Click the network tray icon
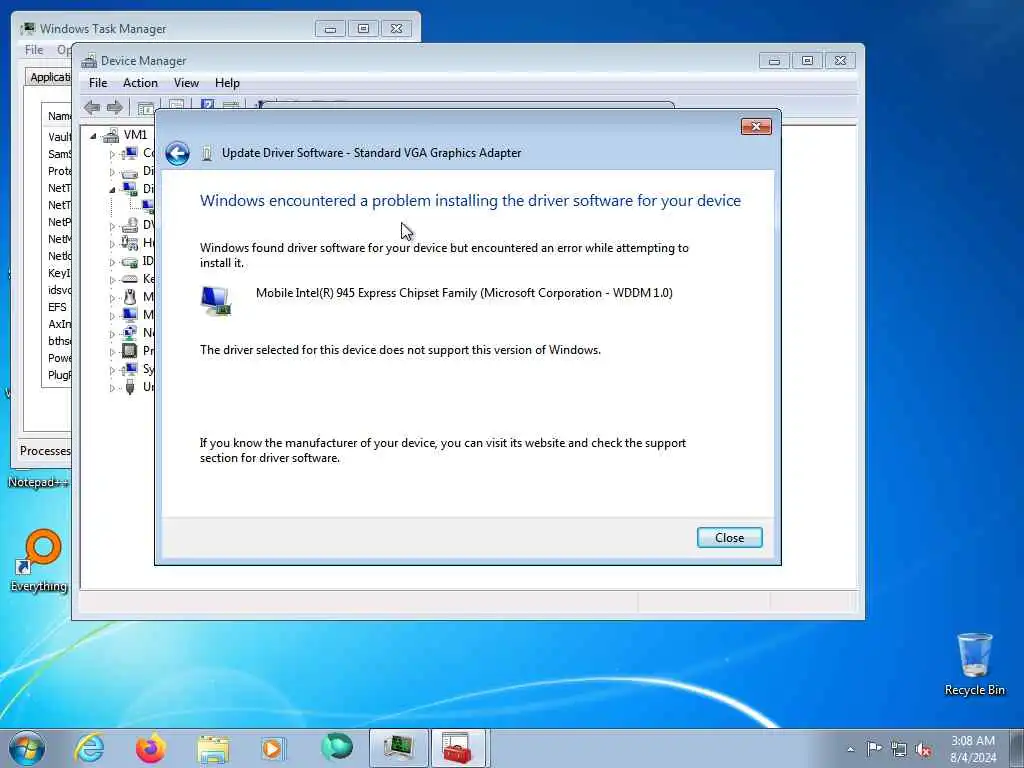This screenshot has width=1024, height=768. point(899,749)
